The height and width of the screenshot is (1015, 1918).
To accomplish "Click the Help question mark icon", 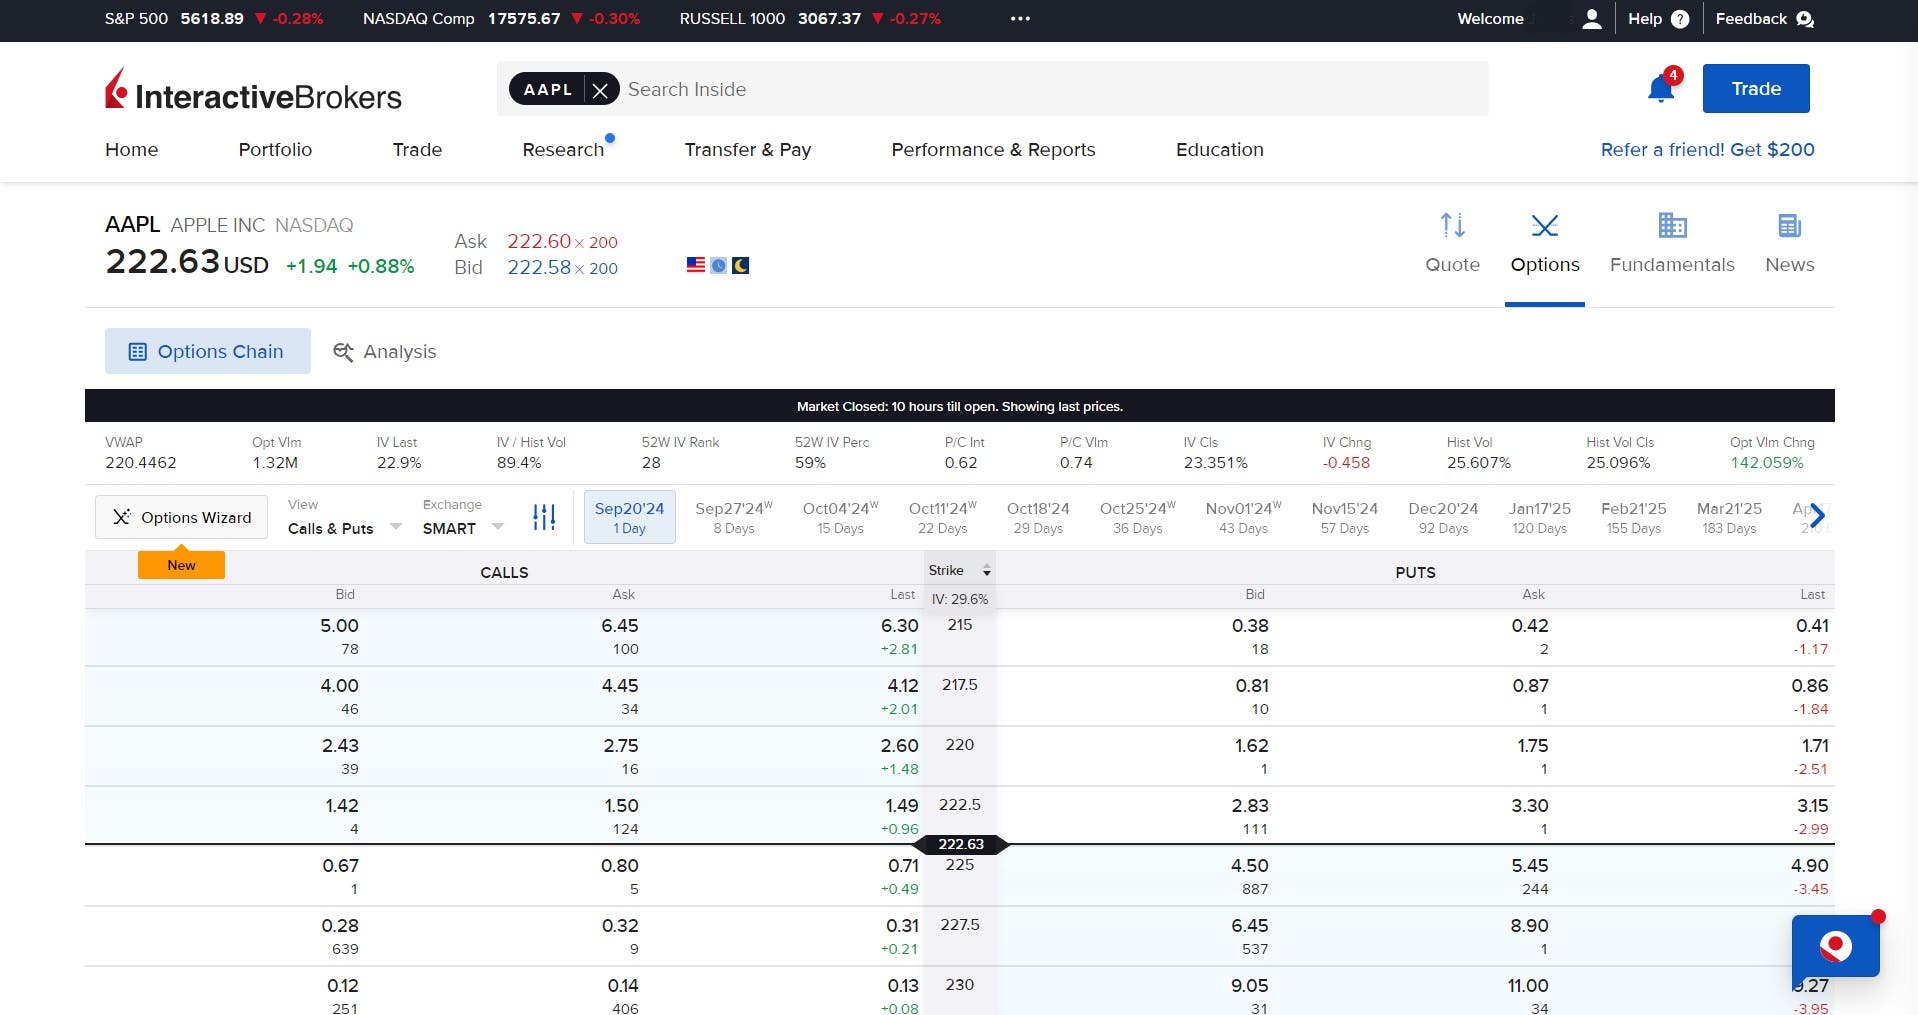I will (1680, 19).
